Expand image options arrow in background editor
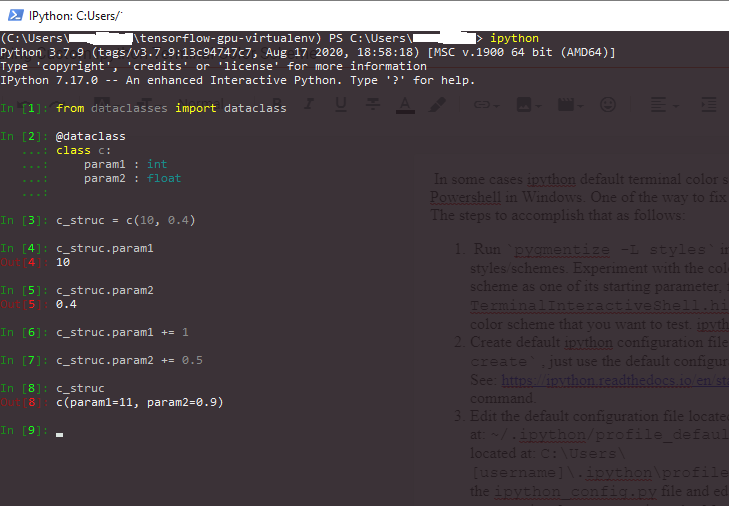The width and height of the screenshot is (729, 506). point(538,107)
